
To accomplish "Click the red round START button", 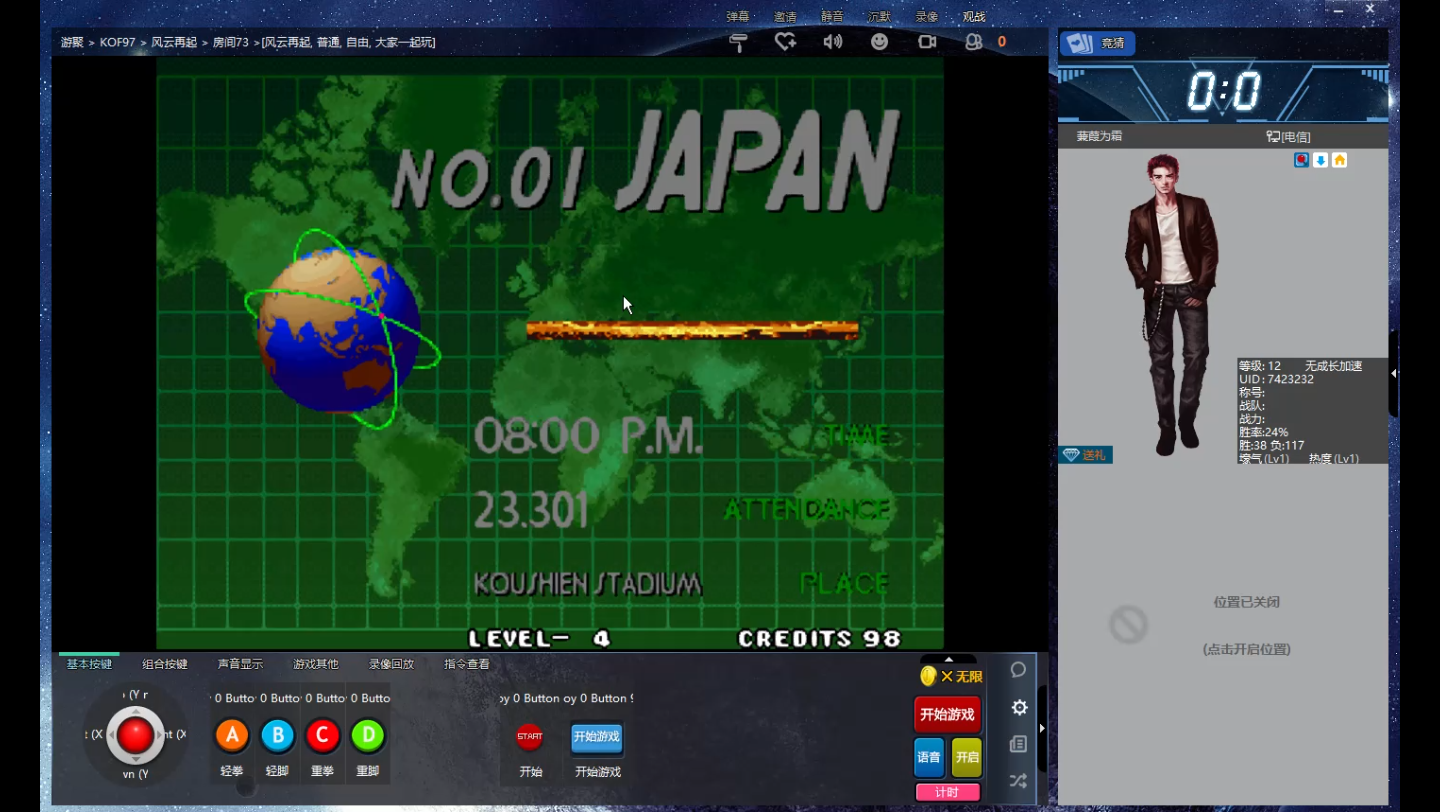I will 530,737.
